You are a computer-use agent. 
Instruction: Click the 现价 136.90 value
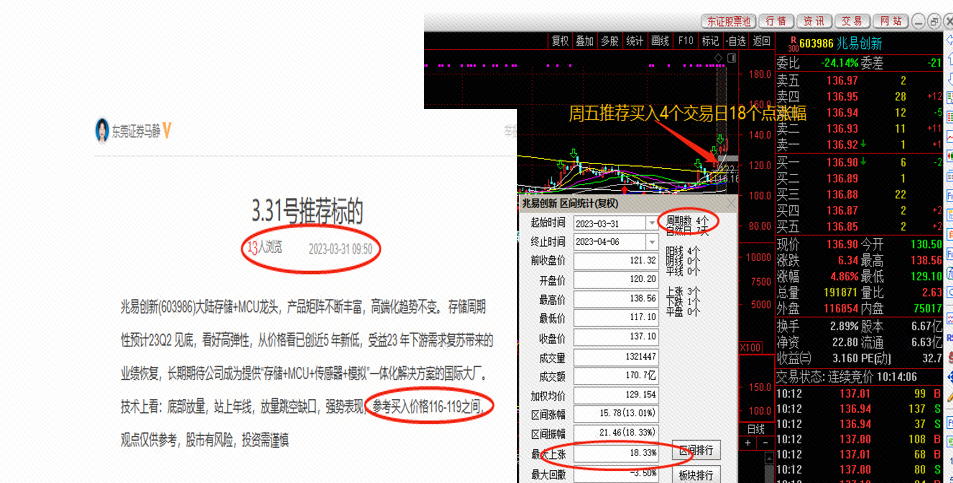pyautogui.click(x=842, y=244)
